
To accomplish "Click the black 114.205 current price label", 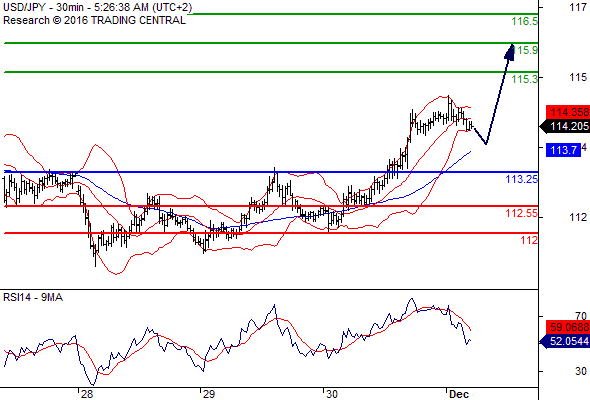I will (x=565, y=126).
